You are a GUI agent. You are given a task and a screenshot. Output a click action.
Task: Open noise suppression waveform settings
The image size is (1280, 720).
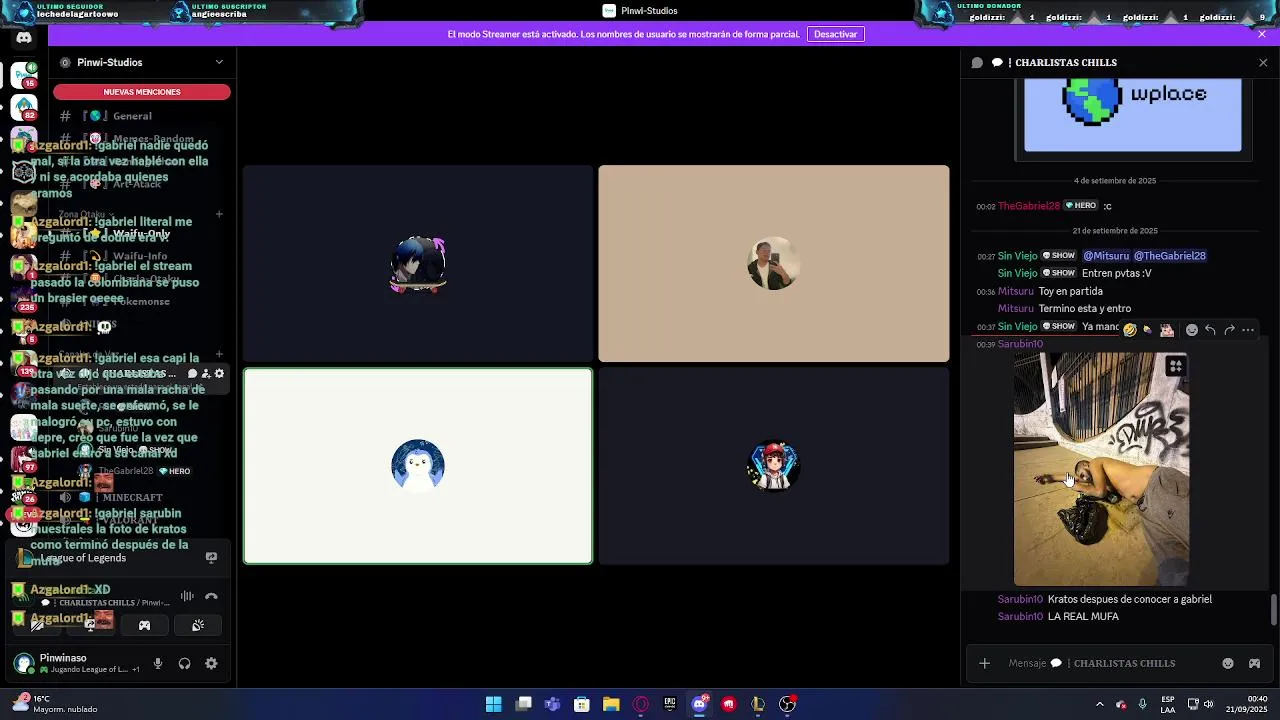(187, 596)
